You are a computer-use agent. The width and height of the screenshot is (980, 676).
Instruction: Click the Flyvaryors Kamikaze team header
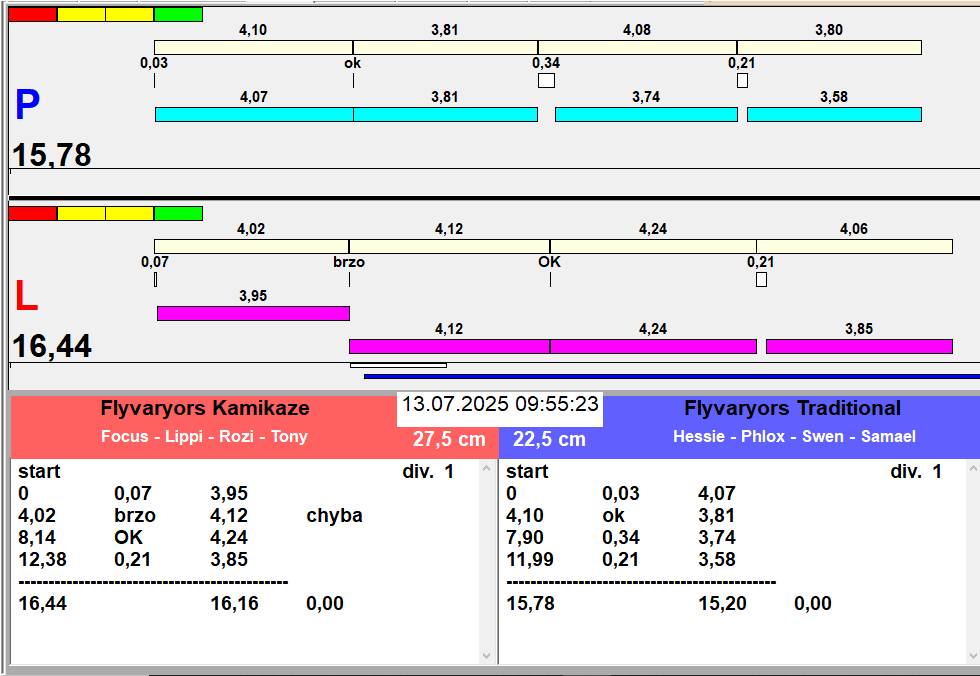pyautogui.click(x=205, y=408)
